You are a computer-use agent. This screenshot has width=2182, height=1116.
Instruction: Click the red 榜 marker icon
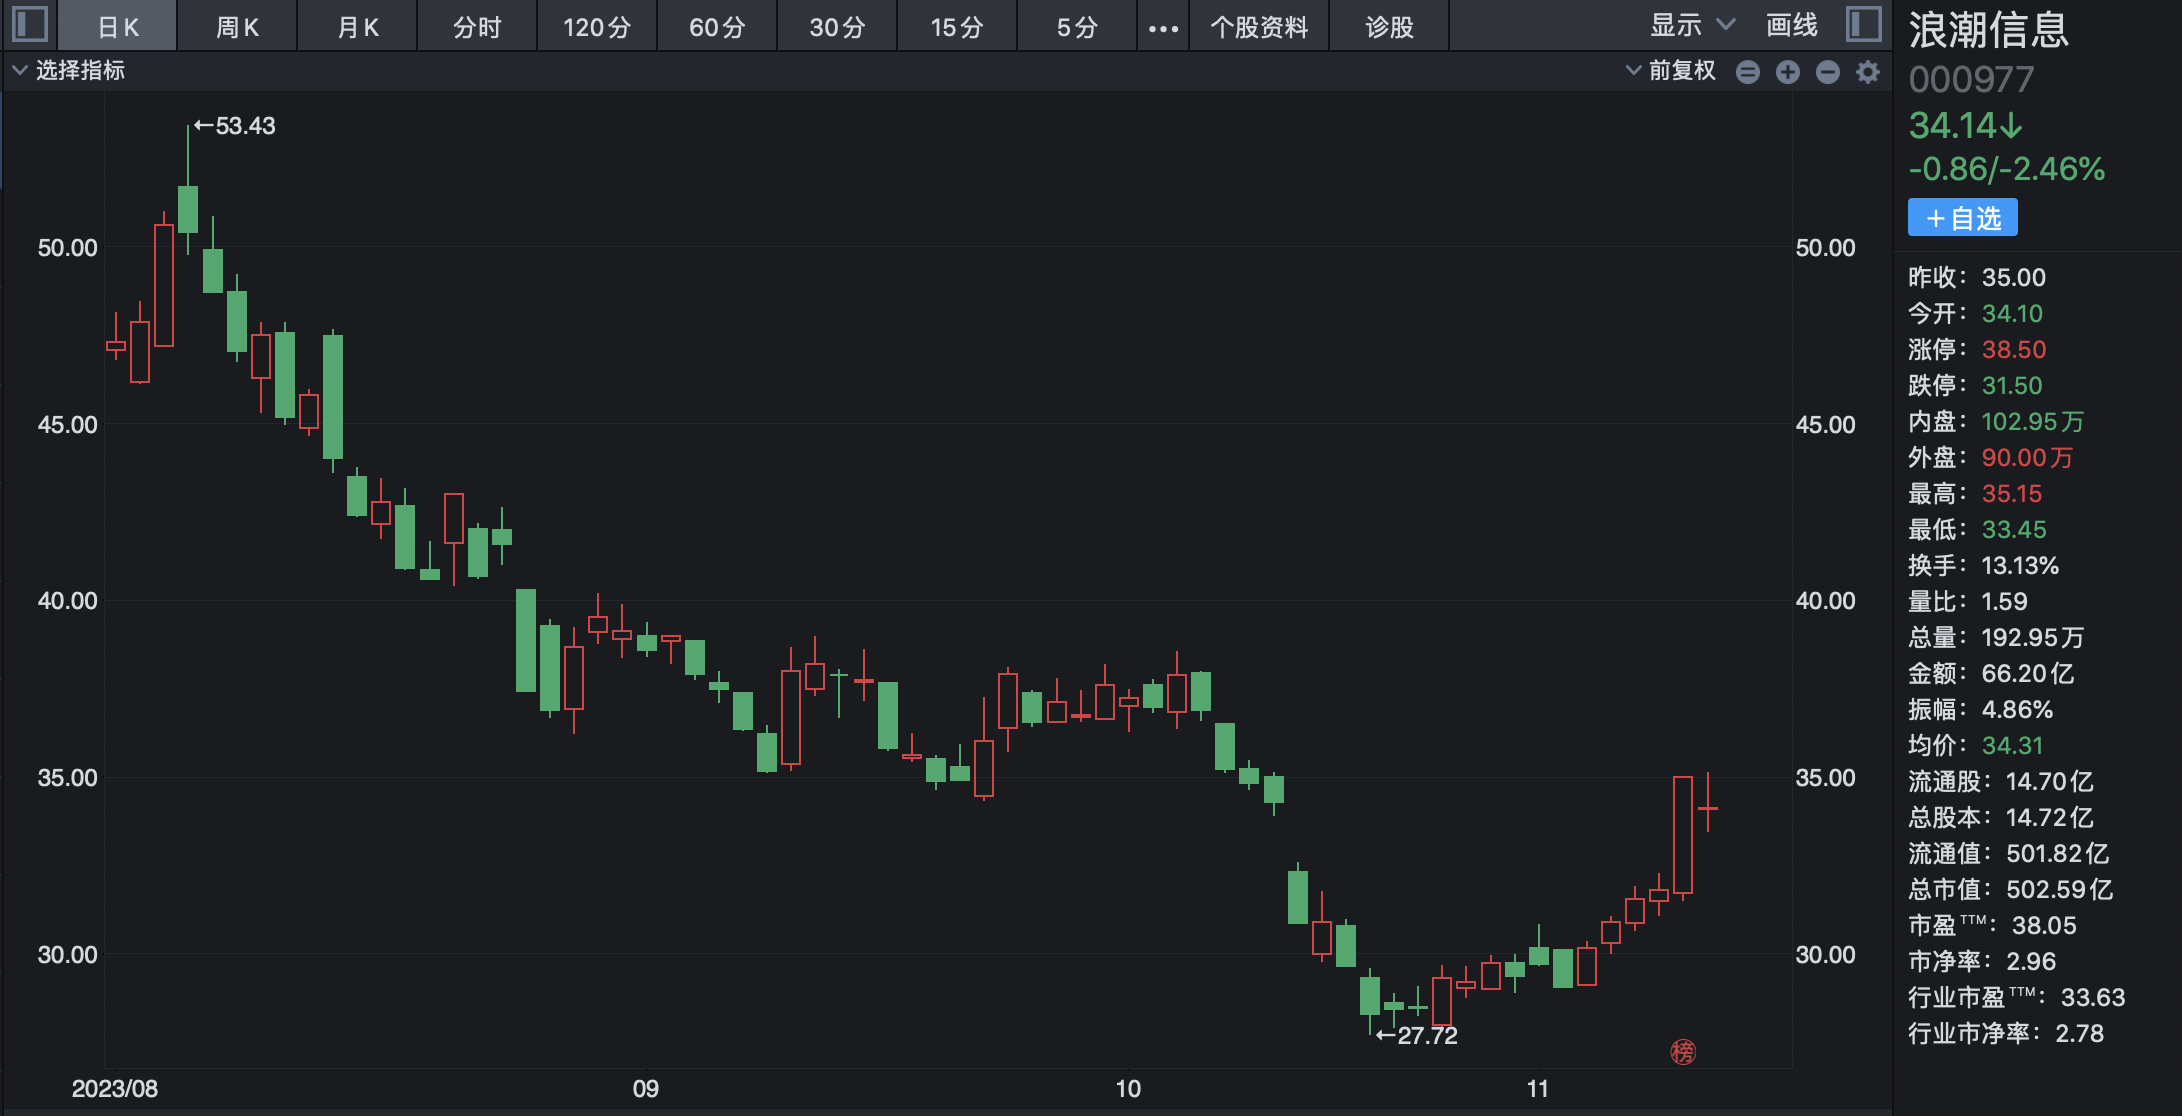[1683, 1052]
